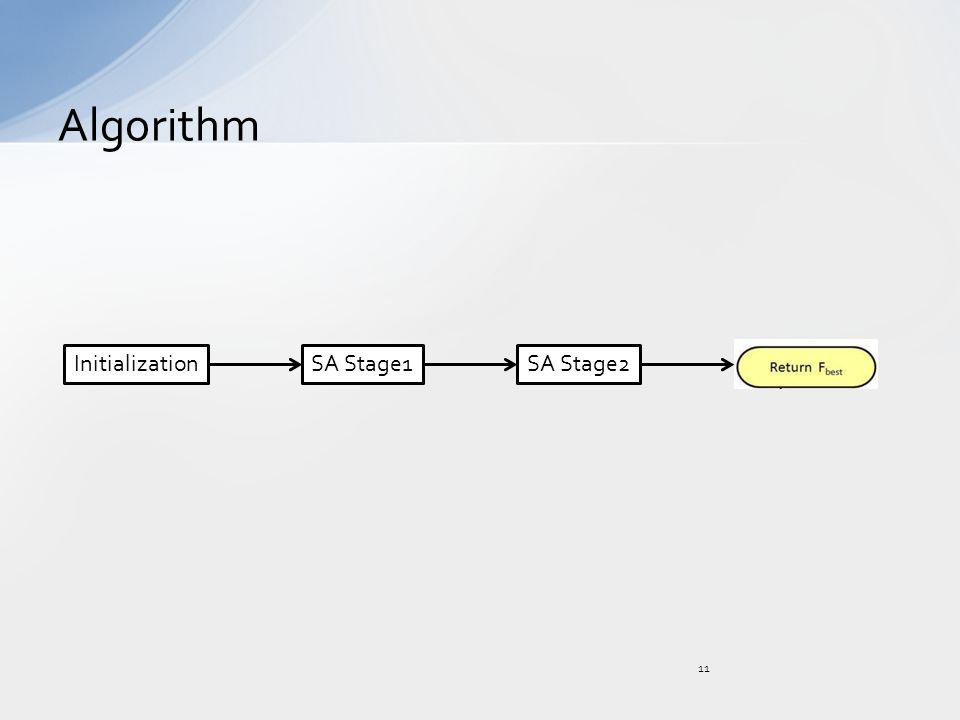Select the SA Stage1 box
The height and width of the screenshot is (720, 960).
363,364
